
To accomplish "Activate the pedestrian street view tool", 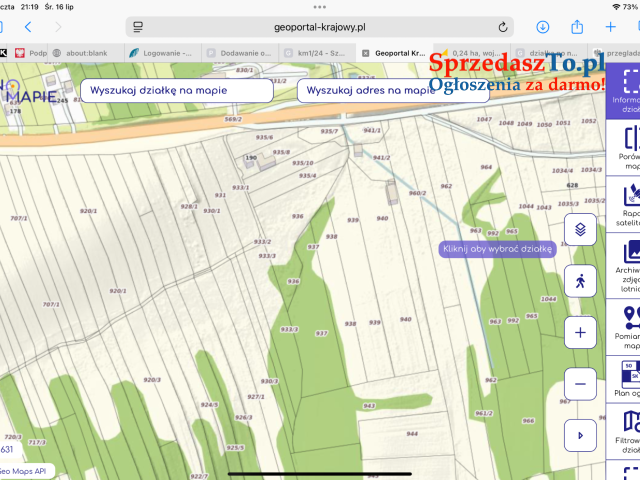I will click(x=580, y=281).
